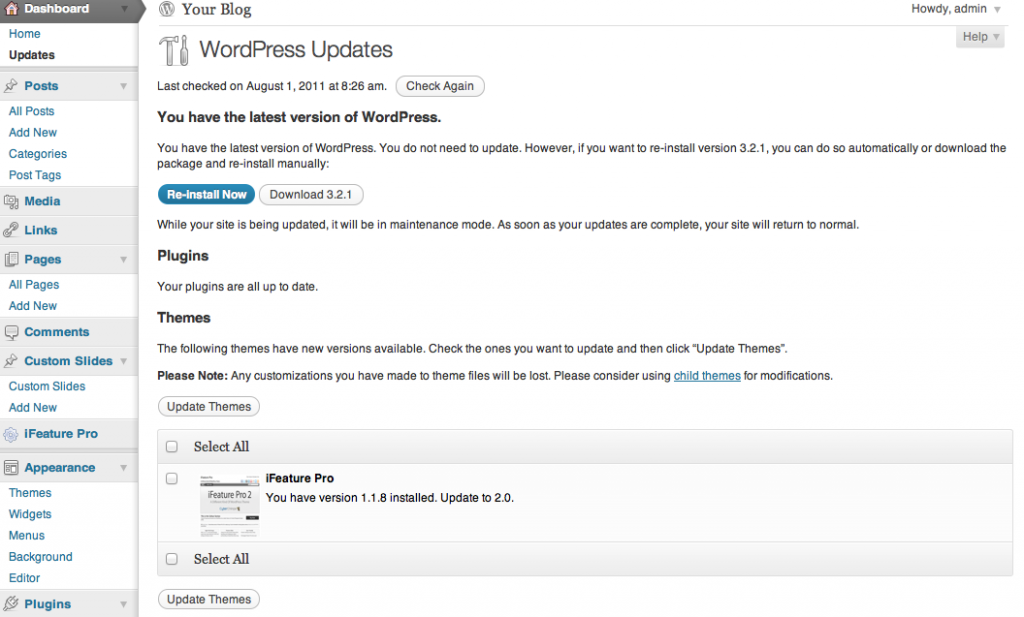Image resolution: width=1024 pixels, height=617 pixels.
Task: Collapse the Appearance menu arrow
Action: click(123, 468)
